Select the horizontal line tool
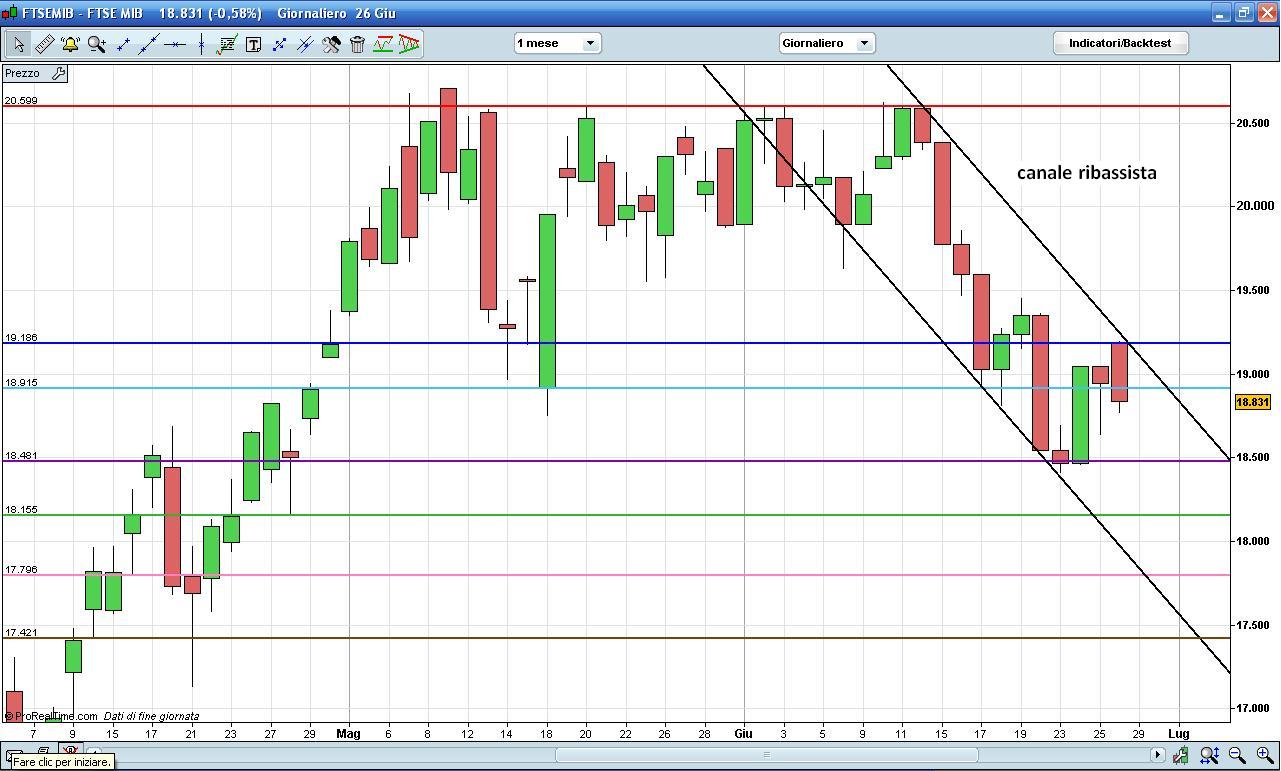The height and width of the screenshot is (771, 1281). (175, 44)
